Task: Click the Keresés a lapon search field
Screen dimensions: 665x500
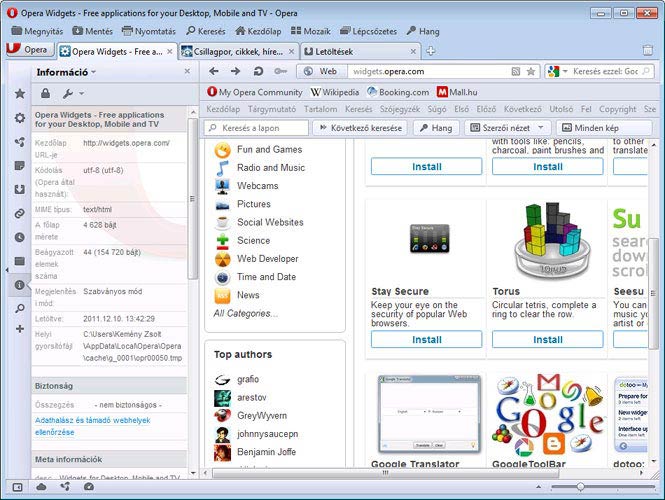Action: 256,128
